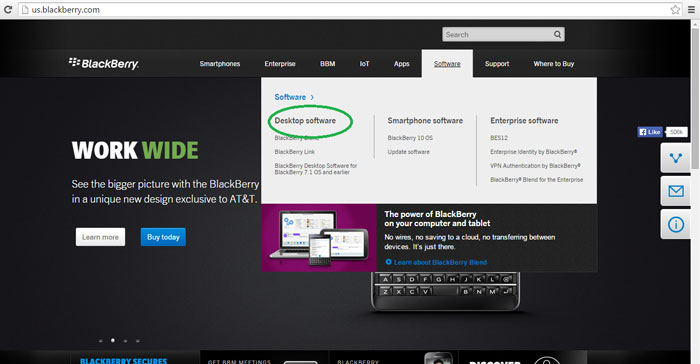The image size is (700, 364).
Task: Open the Apps menu
Action: click(402, 64)
